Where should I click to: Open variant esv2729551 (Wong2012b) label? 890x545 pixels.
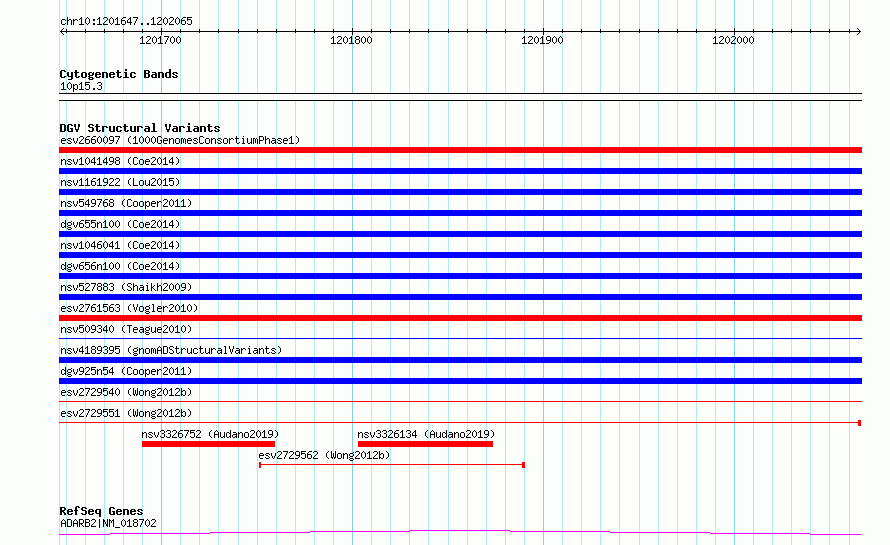tap(126, 413)
